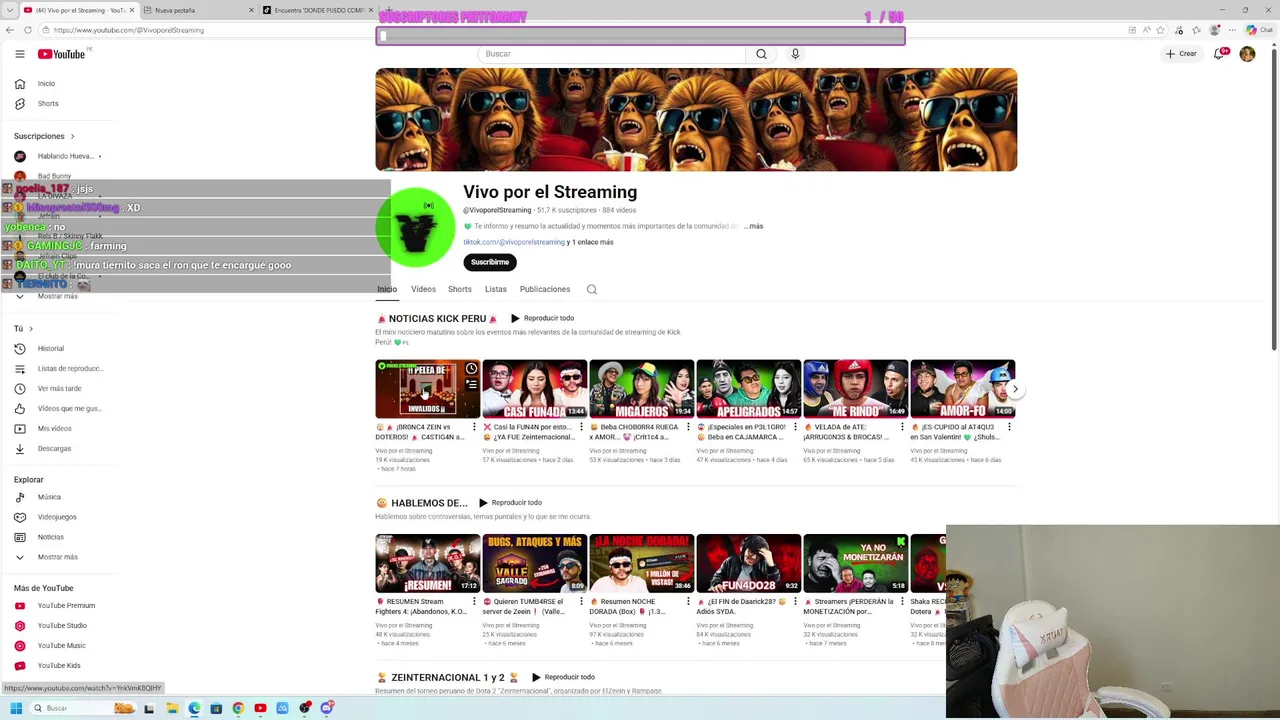Screen dimensions: 1280x720
Task: Open the notifications bell
Action: coord(1219,54)
